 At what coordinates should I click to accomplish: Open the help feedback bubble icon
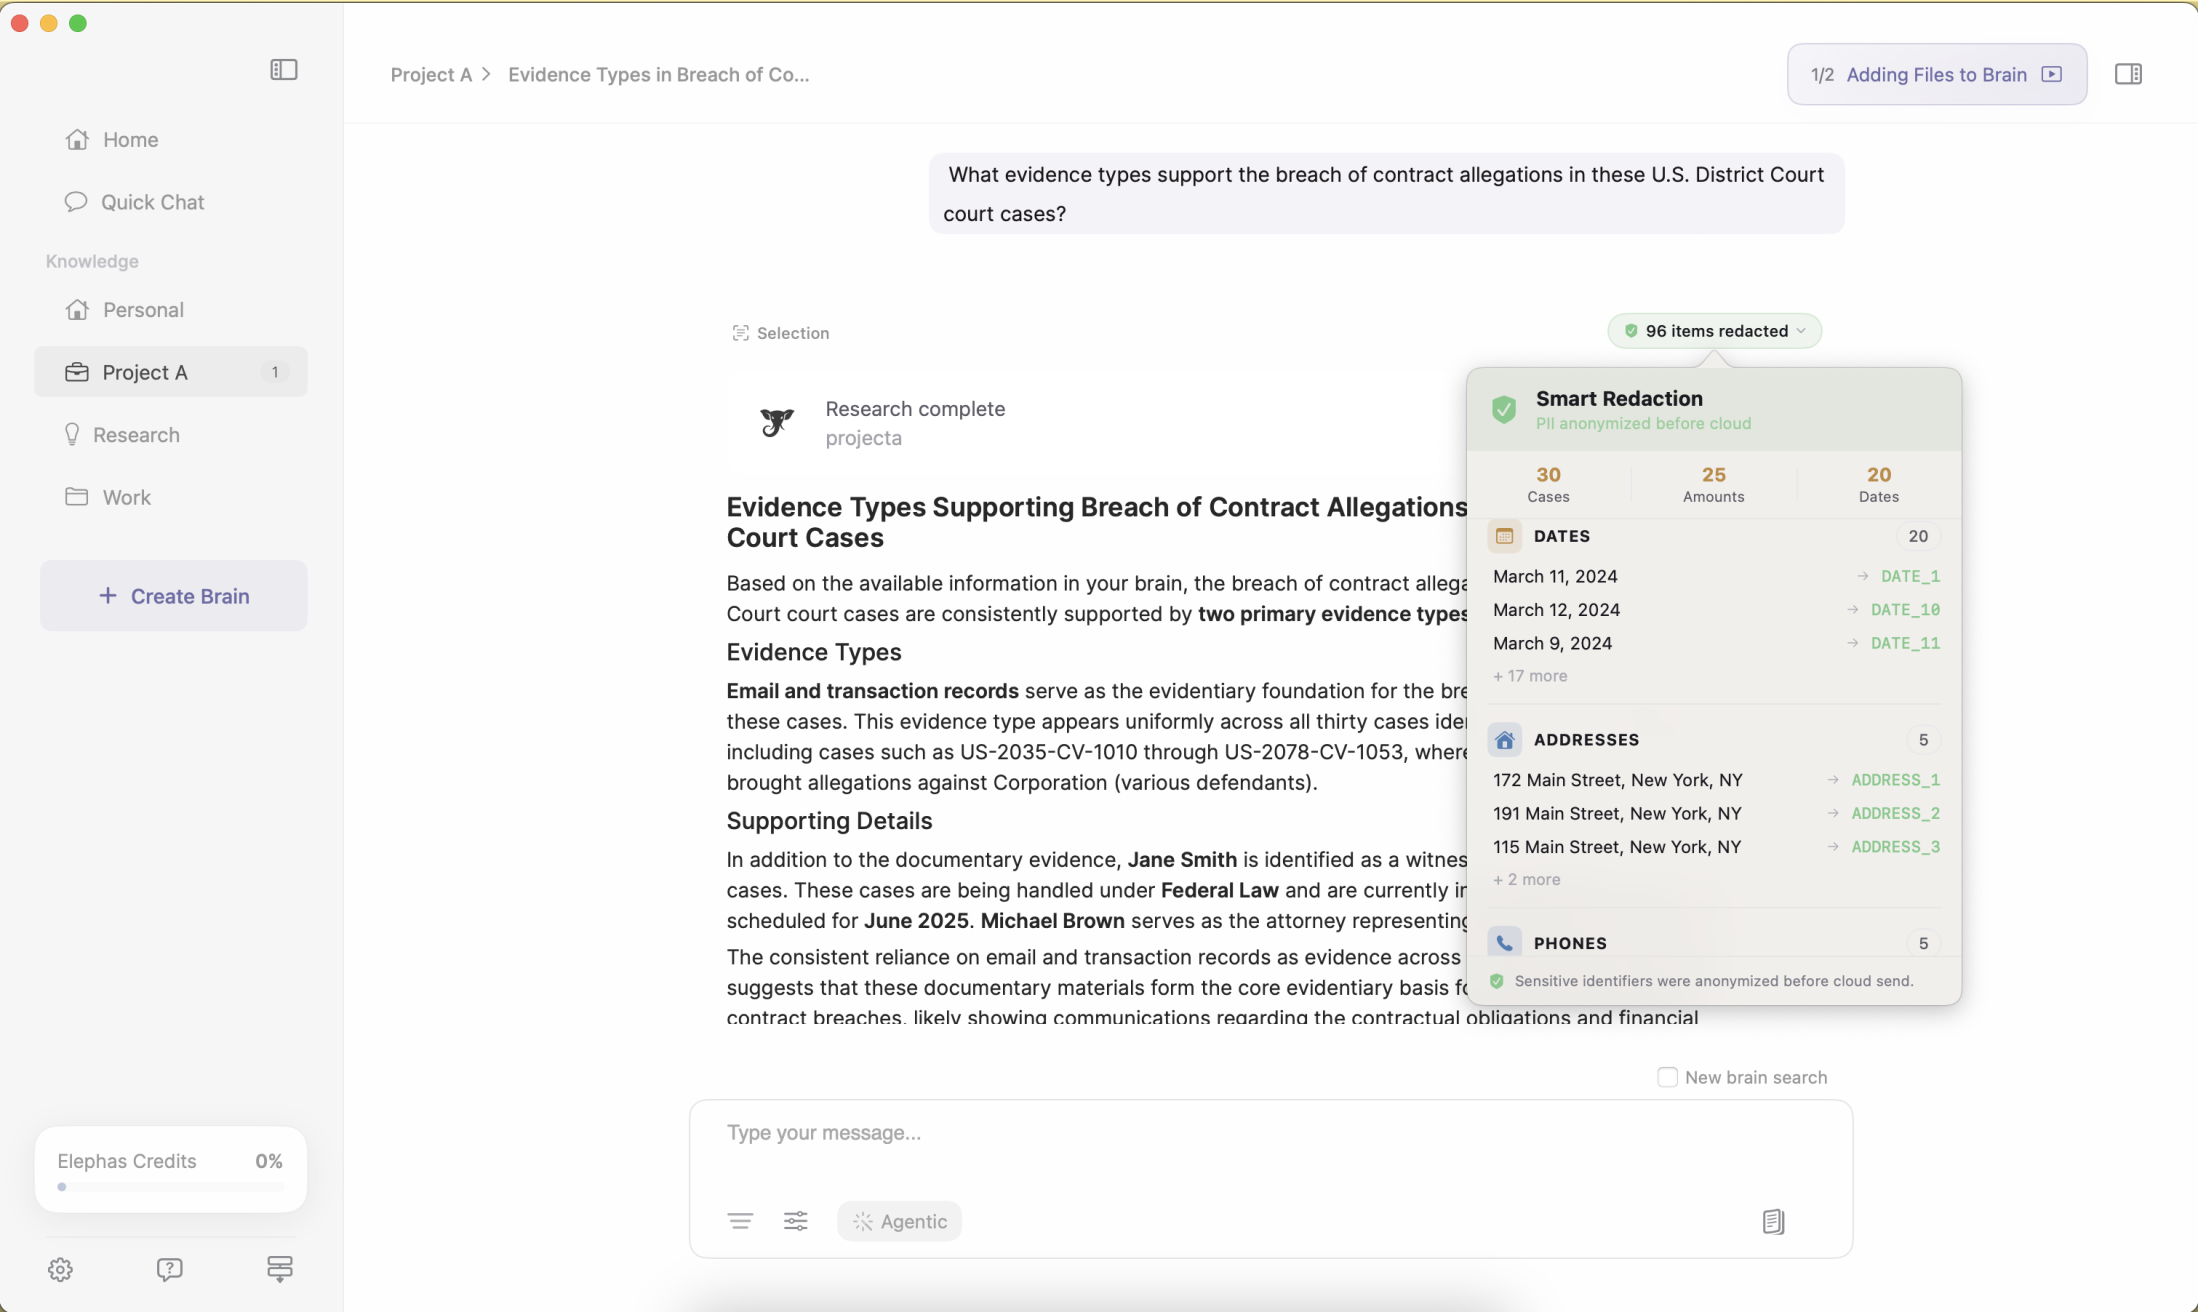[170, 1269]
